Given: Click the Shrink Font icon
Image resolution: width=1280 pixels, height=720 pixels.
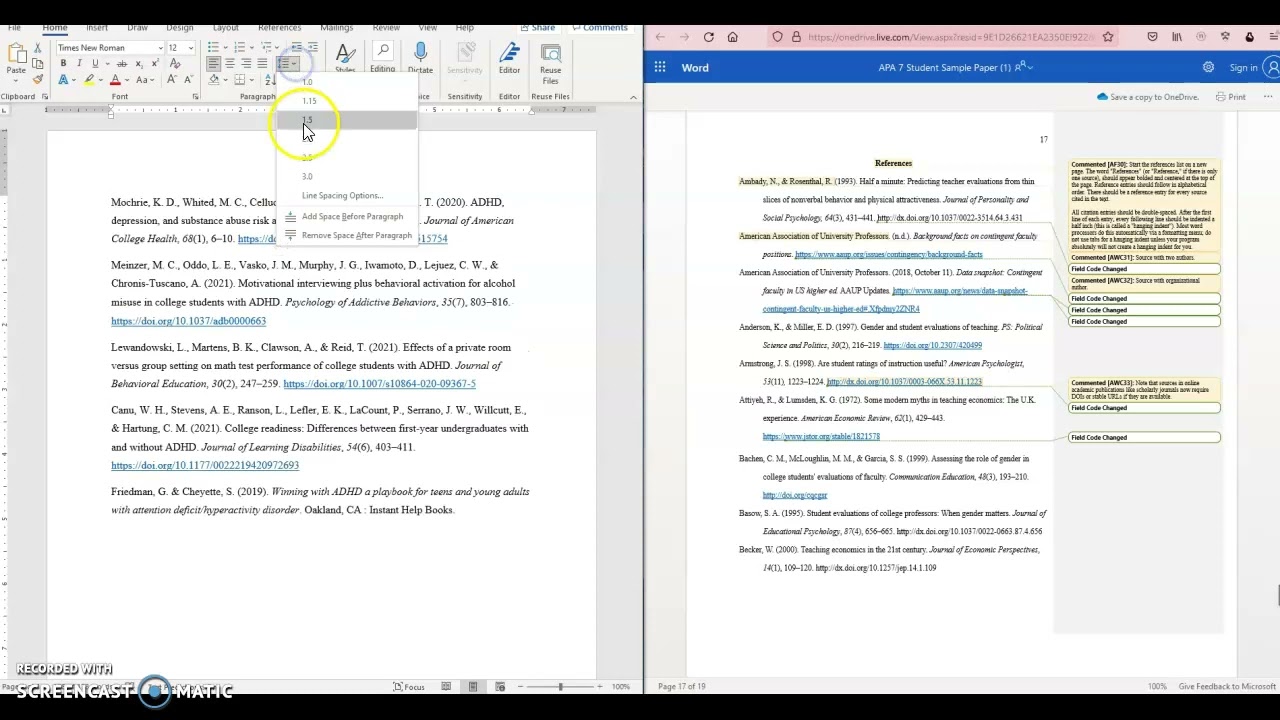Looking at the screenshot, I should (188, 80).
